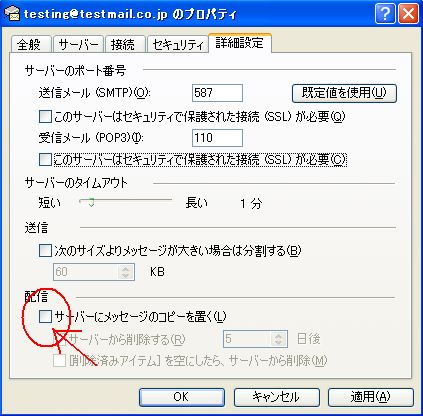Click the キャンセル button
Viewport: 423px width, 416px height.
[x=276, y=397]
